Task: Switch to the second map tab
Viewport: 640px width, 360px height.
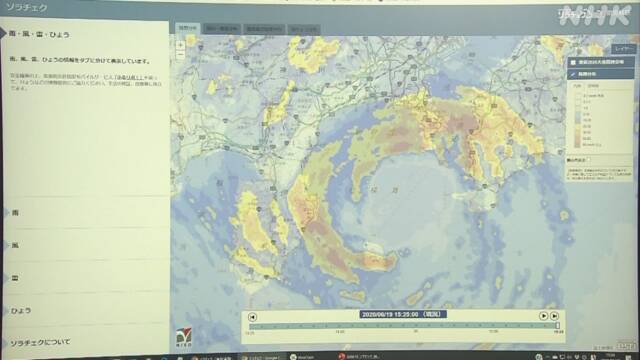Action: pos(221,29)
